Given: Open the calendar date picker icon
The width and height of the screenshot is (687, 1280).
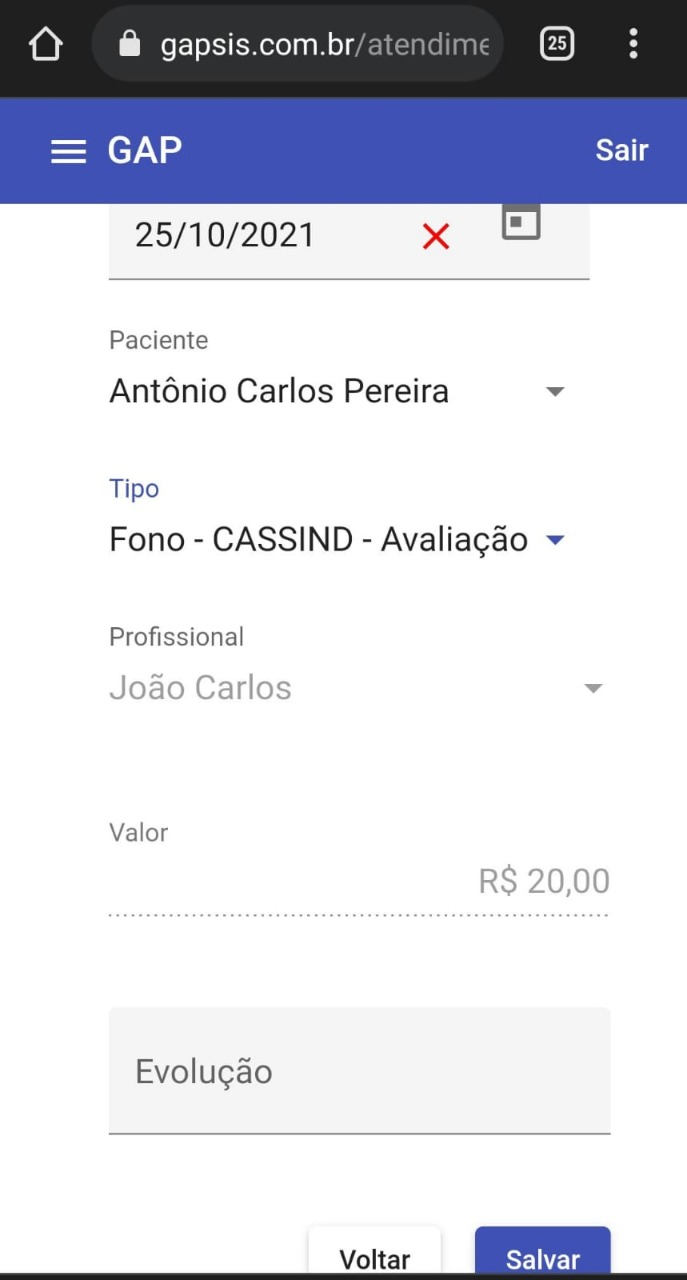Looking at the screenshot, I should click(x=520, y=222).
